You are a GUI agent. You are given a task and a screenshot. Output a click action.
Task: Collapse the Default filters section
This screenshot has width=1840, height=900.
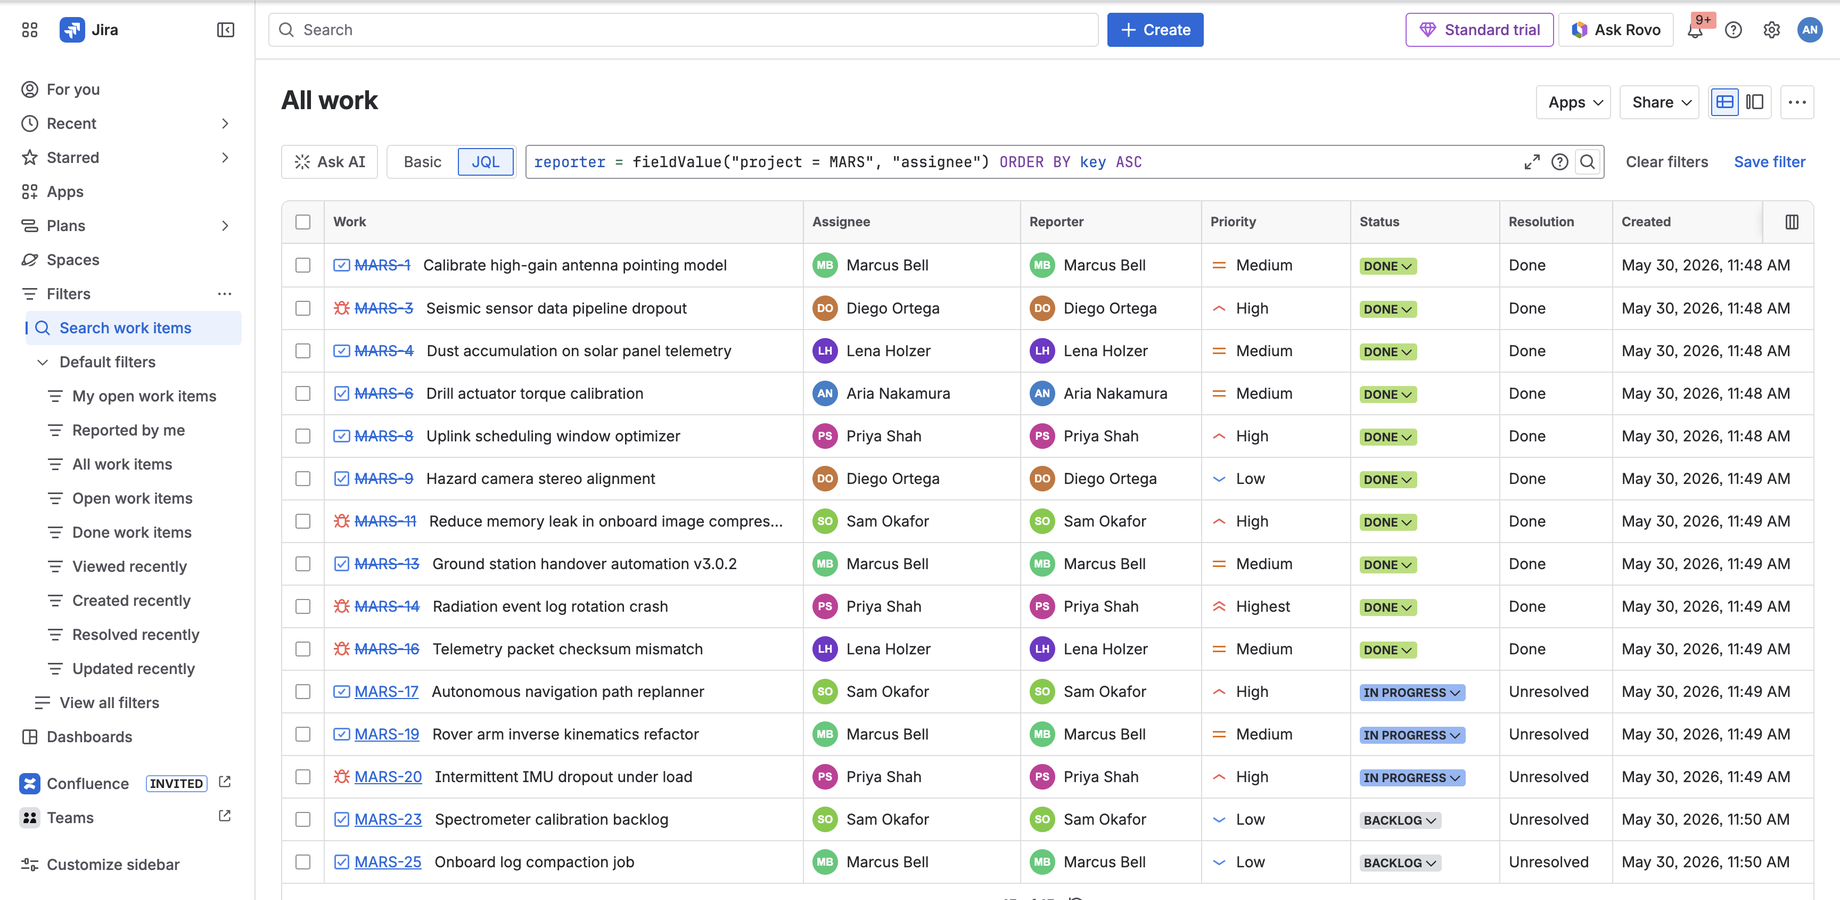click(x=43, y=362)
